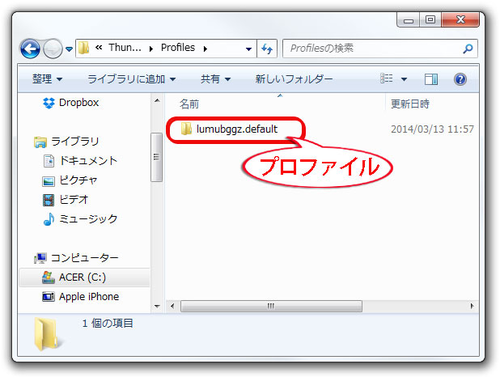The width and height of the screenshot is (500, 377).
Task: Click the large folder icon in details pane
Action: point(47,334)
